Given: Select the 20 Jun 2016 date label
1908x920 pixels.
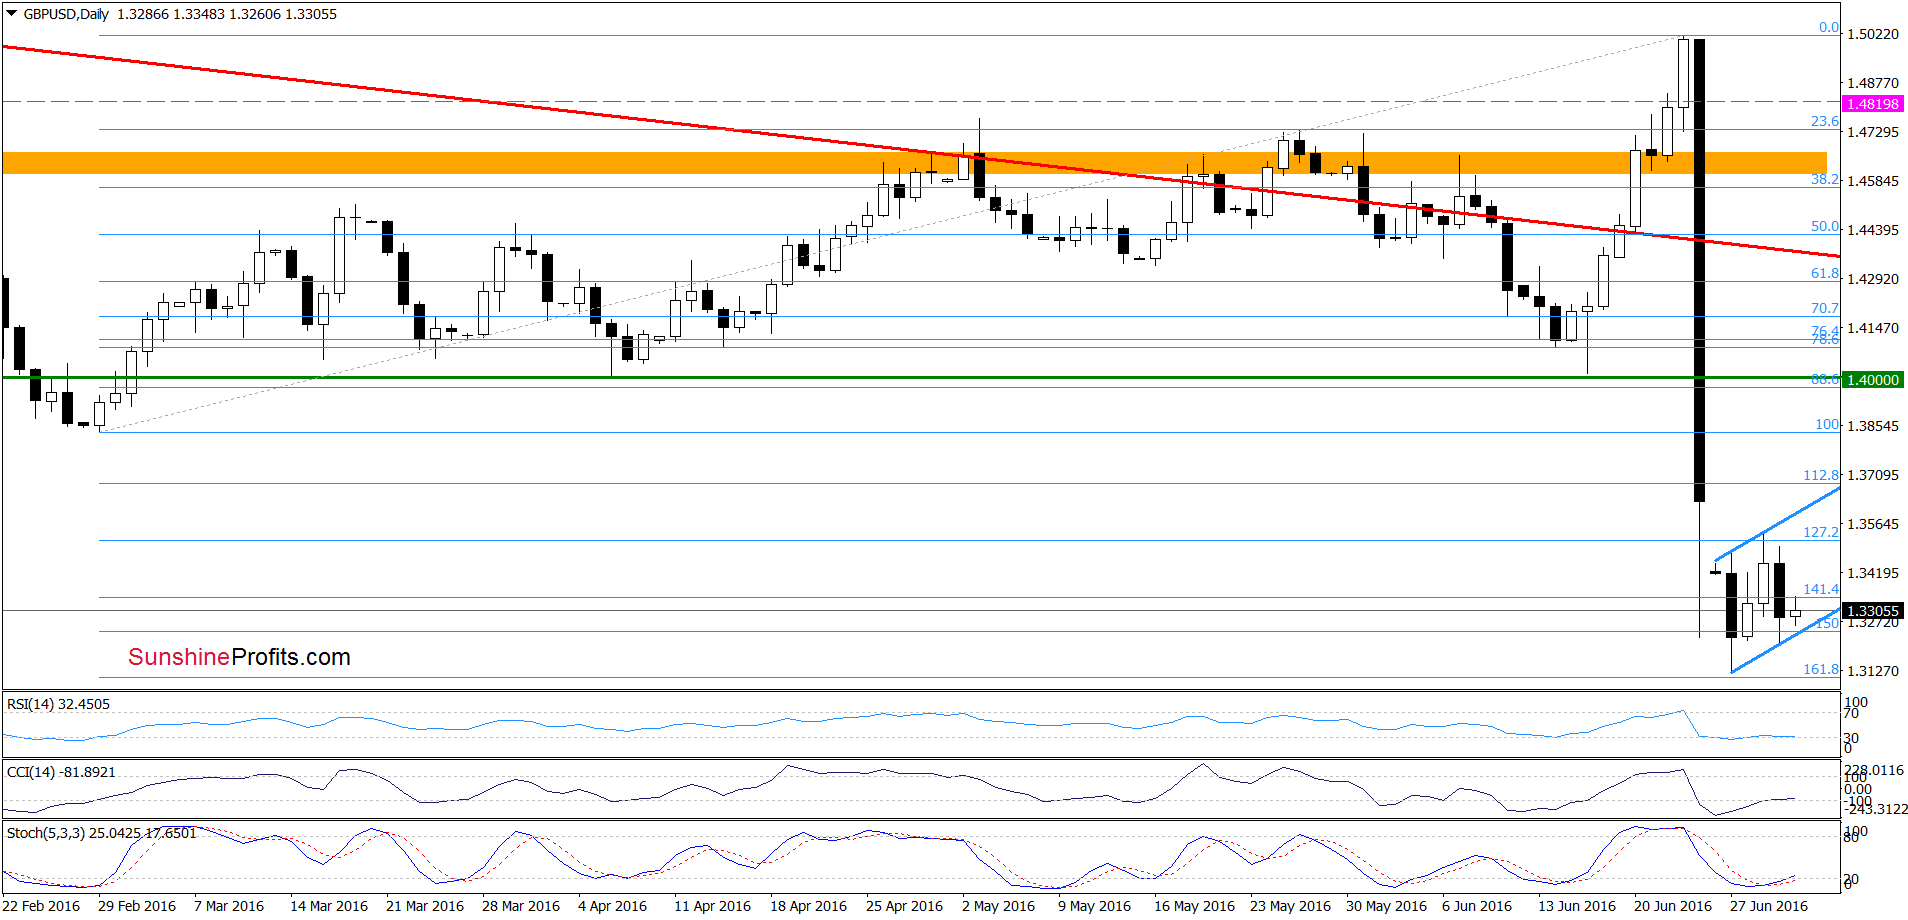Looking at the screenshot, I should click(1673, 906).
